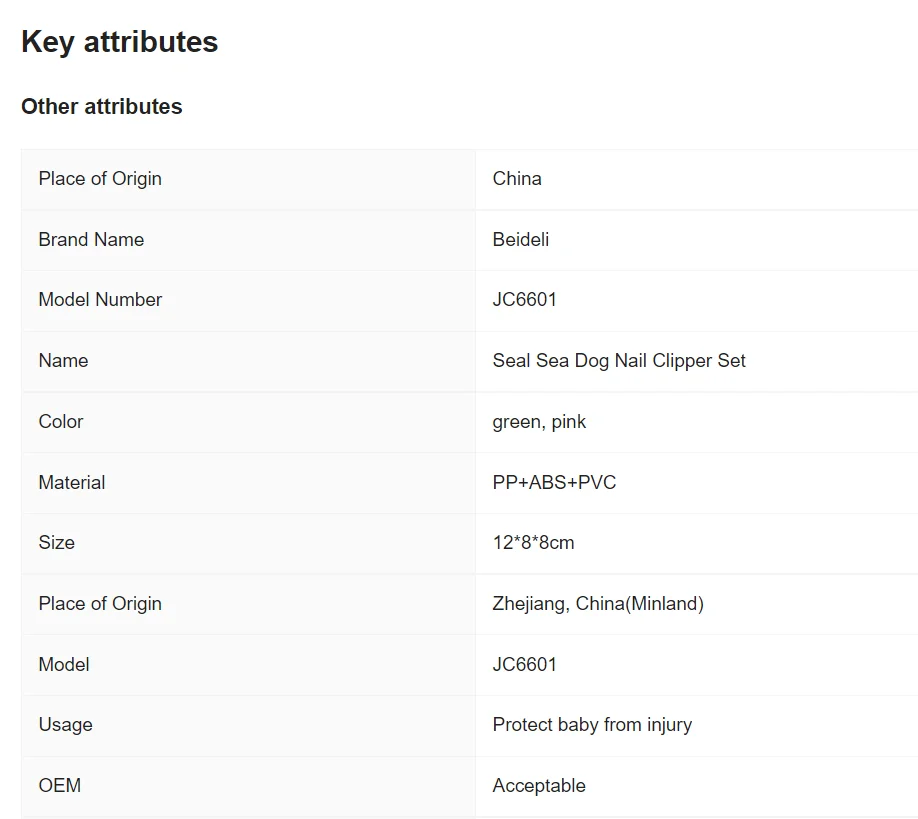
Task: Select the "Protect baby from injury" text
Action: tap(592, 725)
